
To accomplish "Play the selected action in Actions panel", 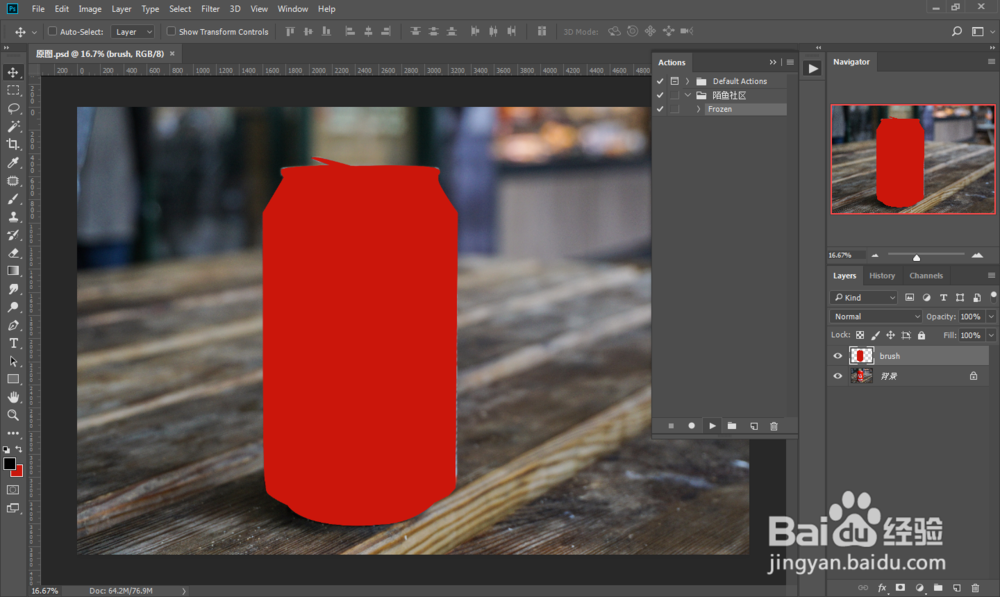I will tap(712, 426).
